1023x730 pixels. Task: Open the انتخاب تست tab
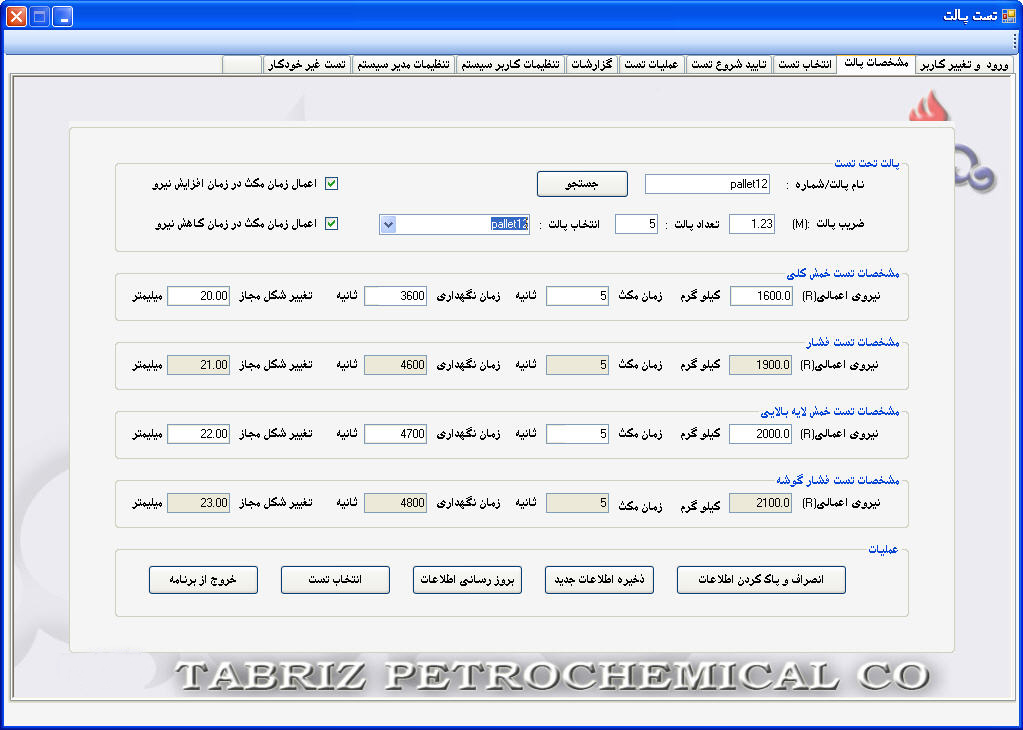point(804,64)
